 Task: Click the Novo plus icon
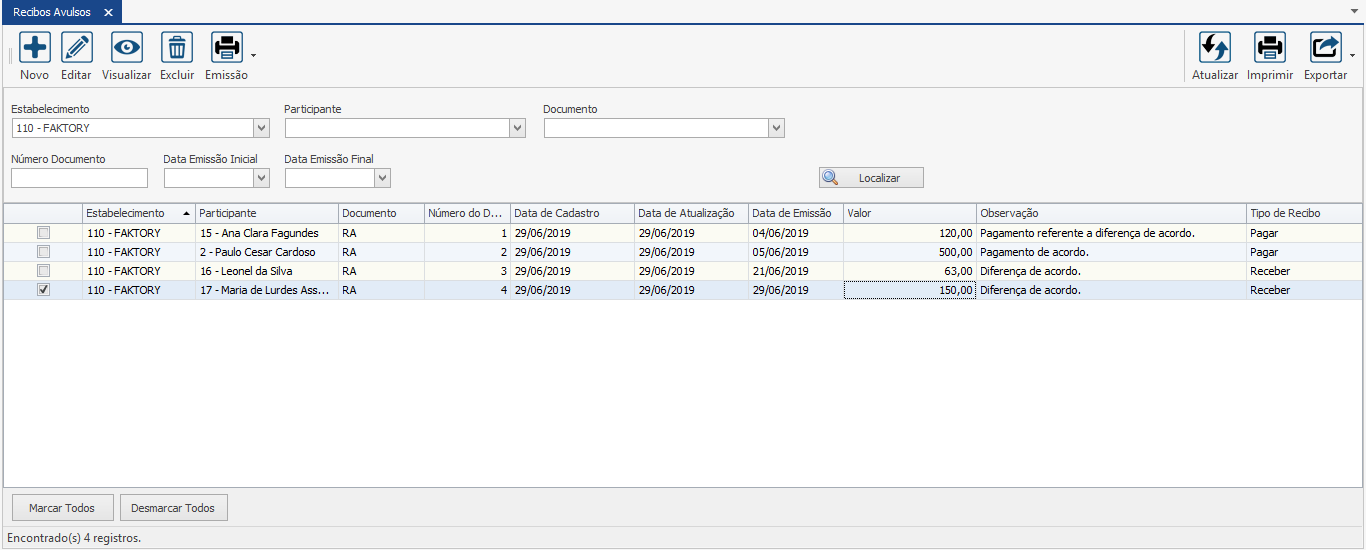[35, 48]
